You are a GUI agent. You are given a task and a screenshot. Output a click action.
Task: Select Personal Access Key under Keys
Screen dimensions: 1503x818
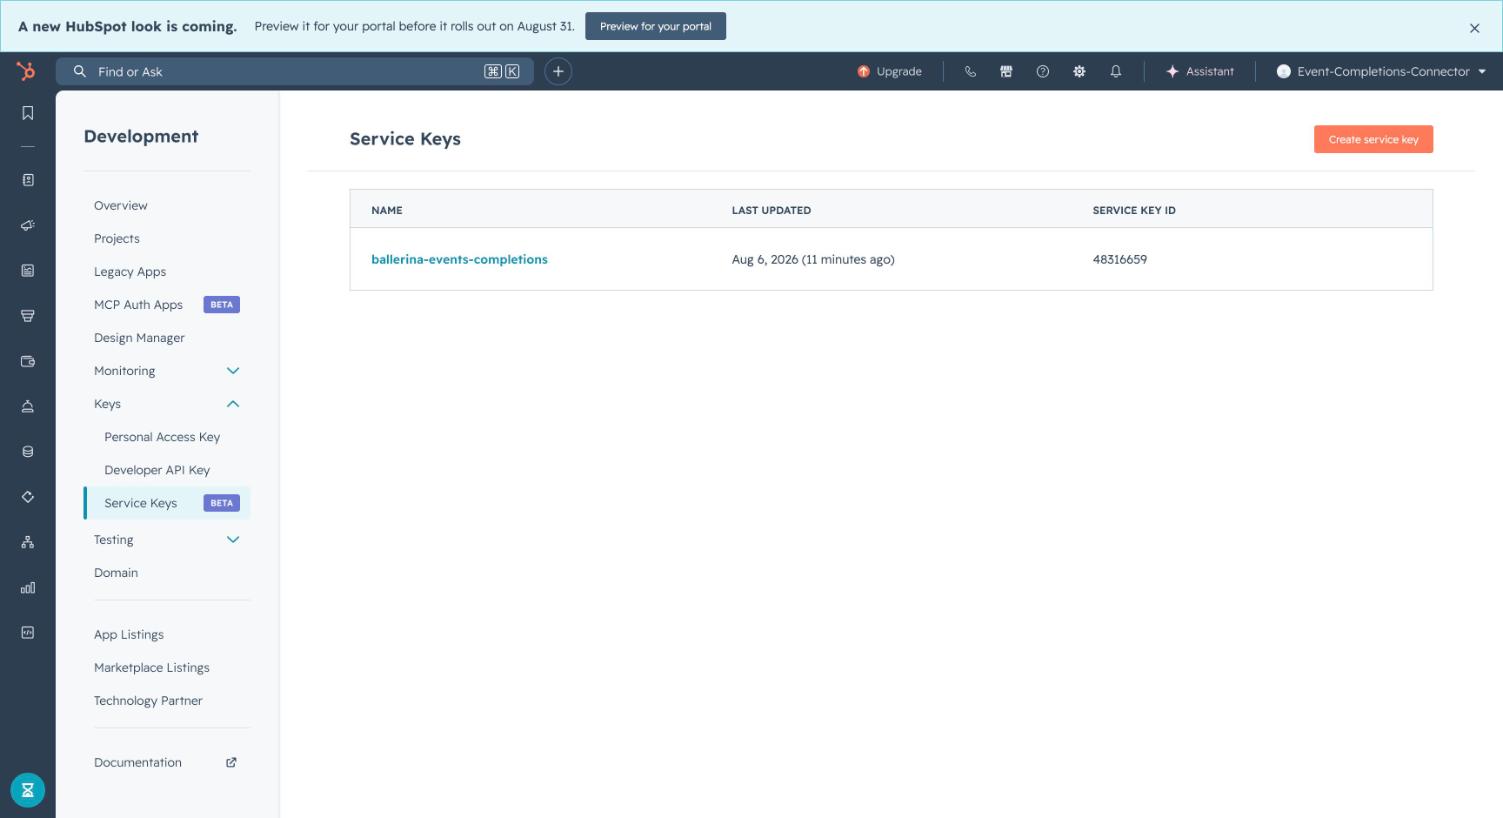pos(162,437)
